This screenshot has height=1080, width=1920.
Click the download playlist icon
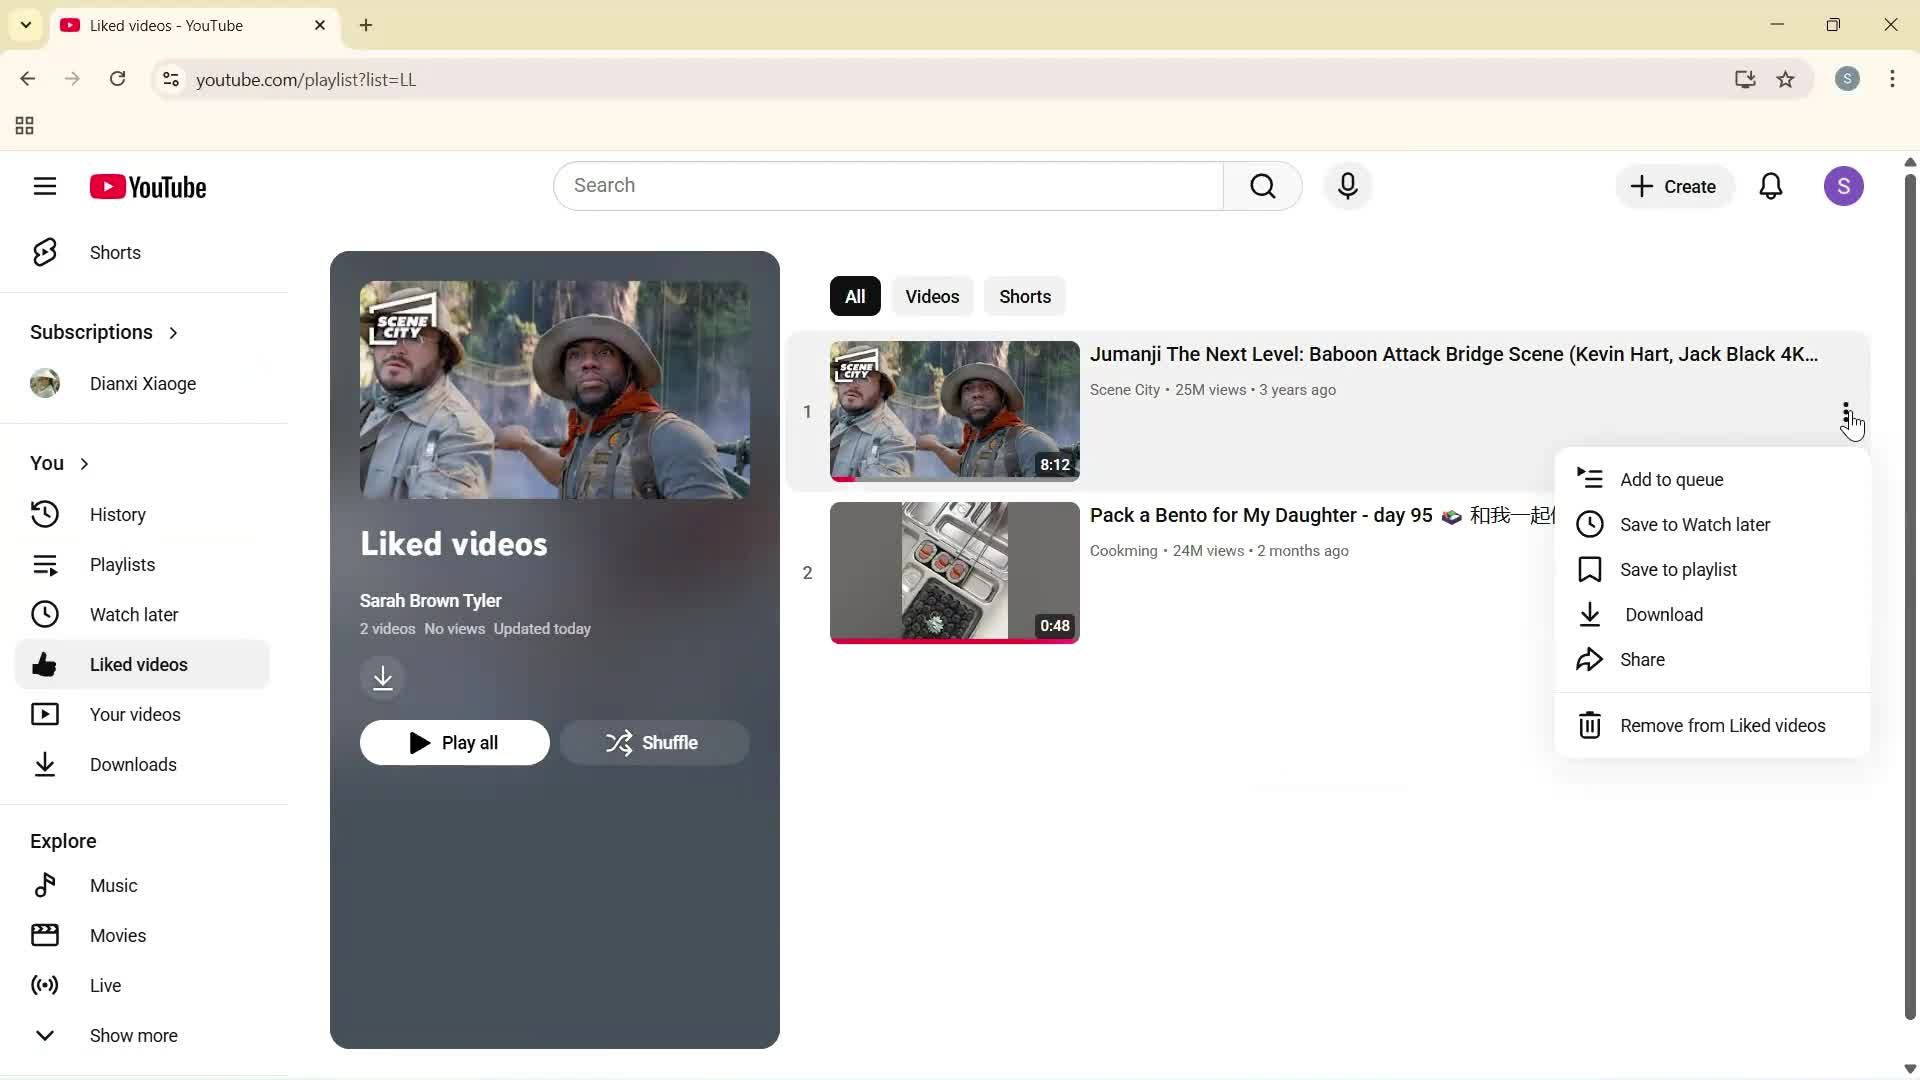coord(383,677)
